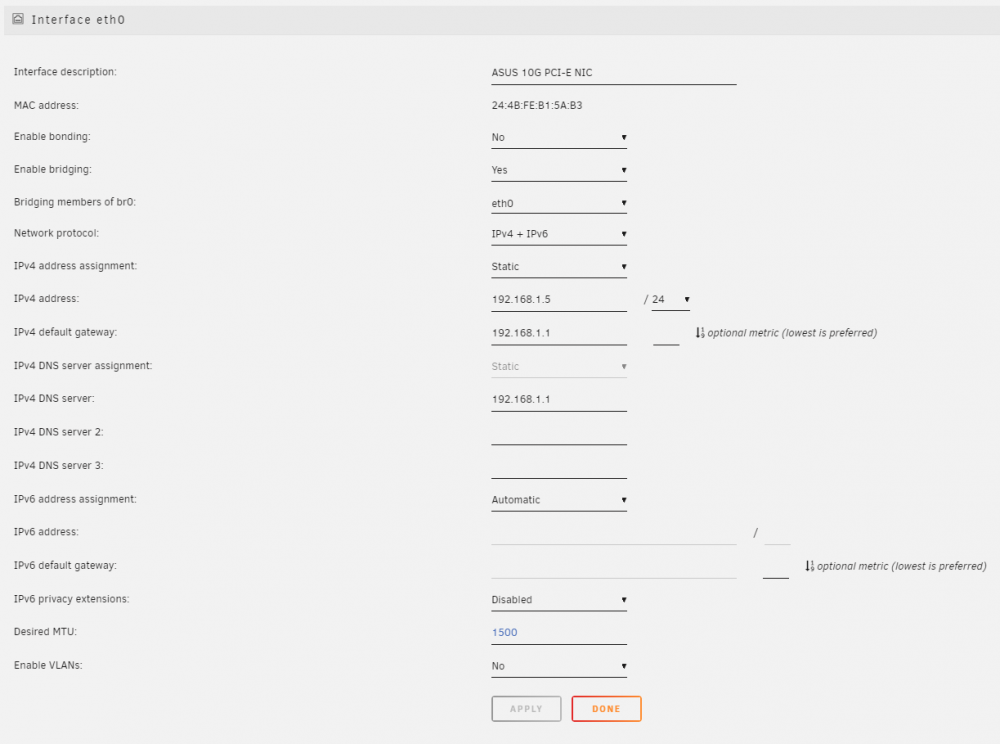Click the Network protocol label
This screenshot has height=744, width=1000.
pos(57,233)
